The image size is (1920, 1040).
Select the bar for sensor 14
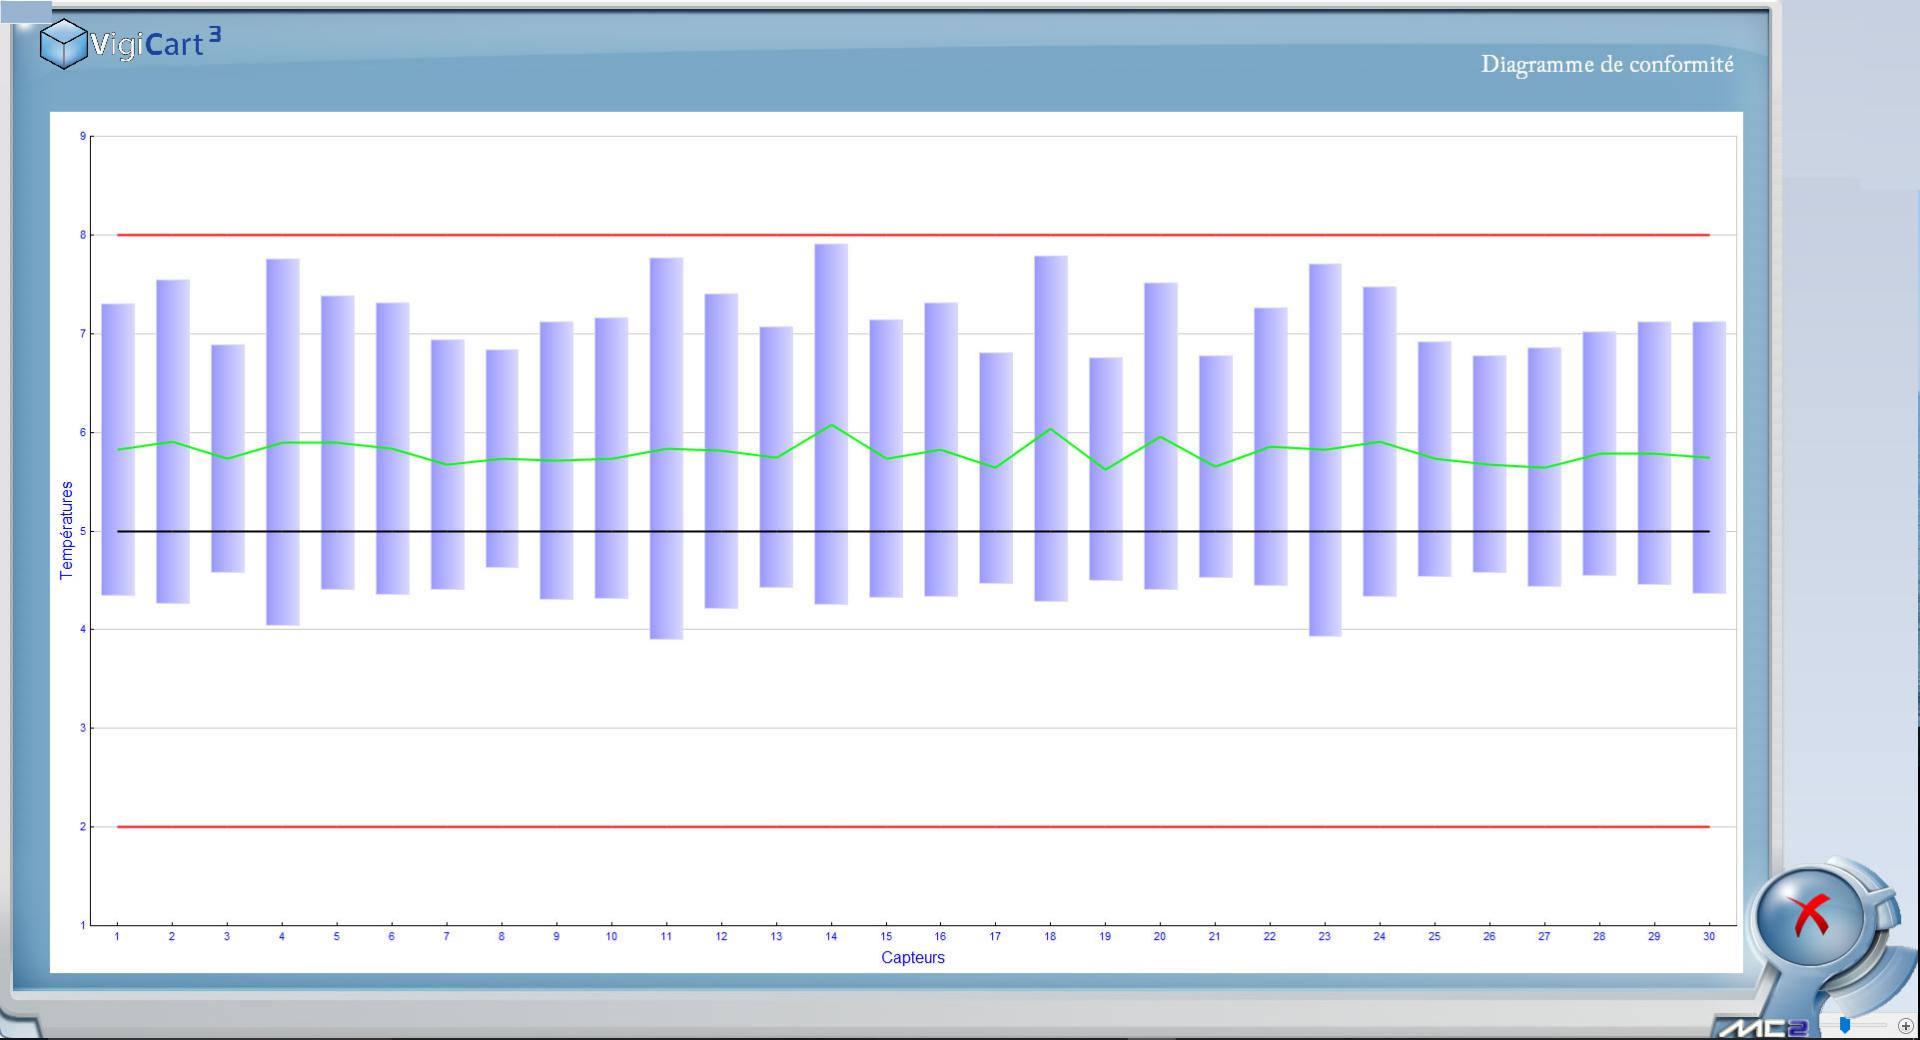click(831, 424)
